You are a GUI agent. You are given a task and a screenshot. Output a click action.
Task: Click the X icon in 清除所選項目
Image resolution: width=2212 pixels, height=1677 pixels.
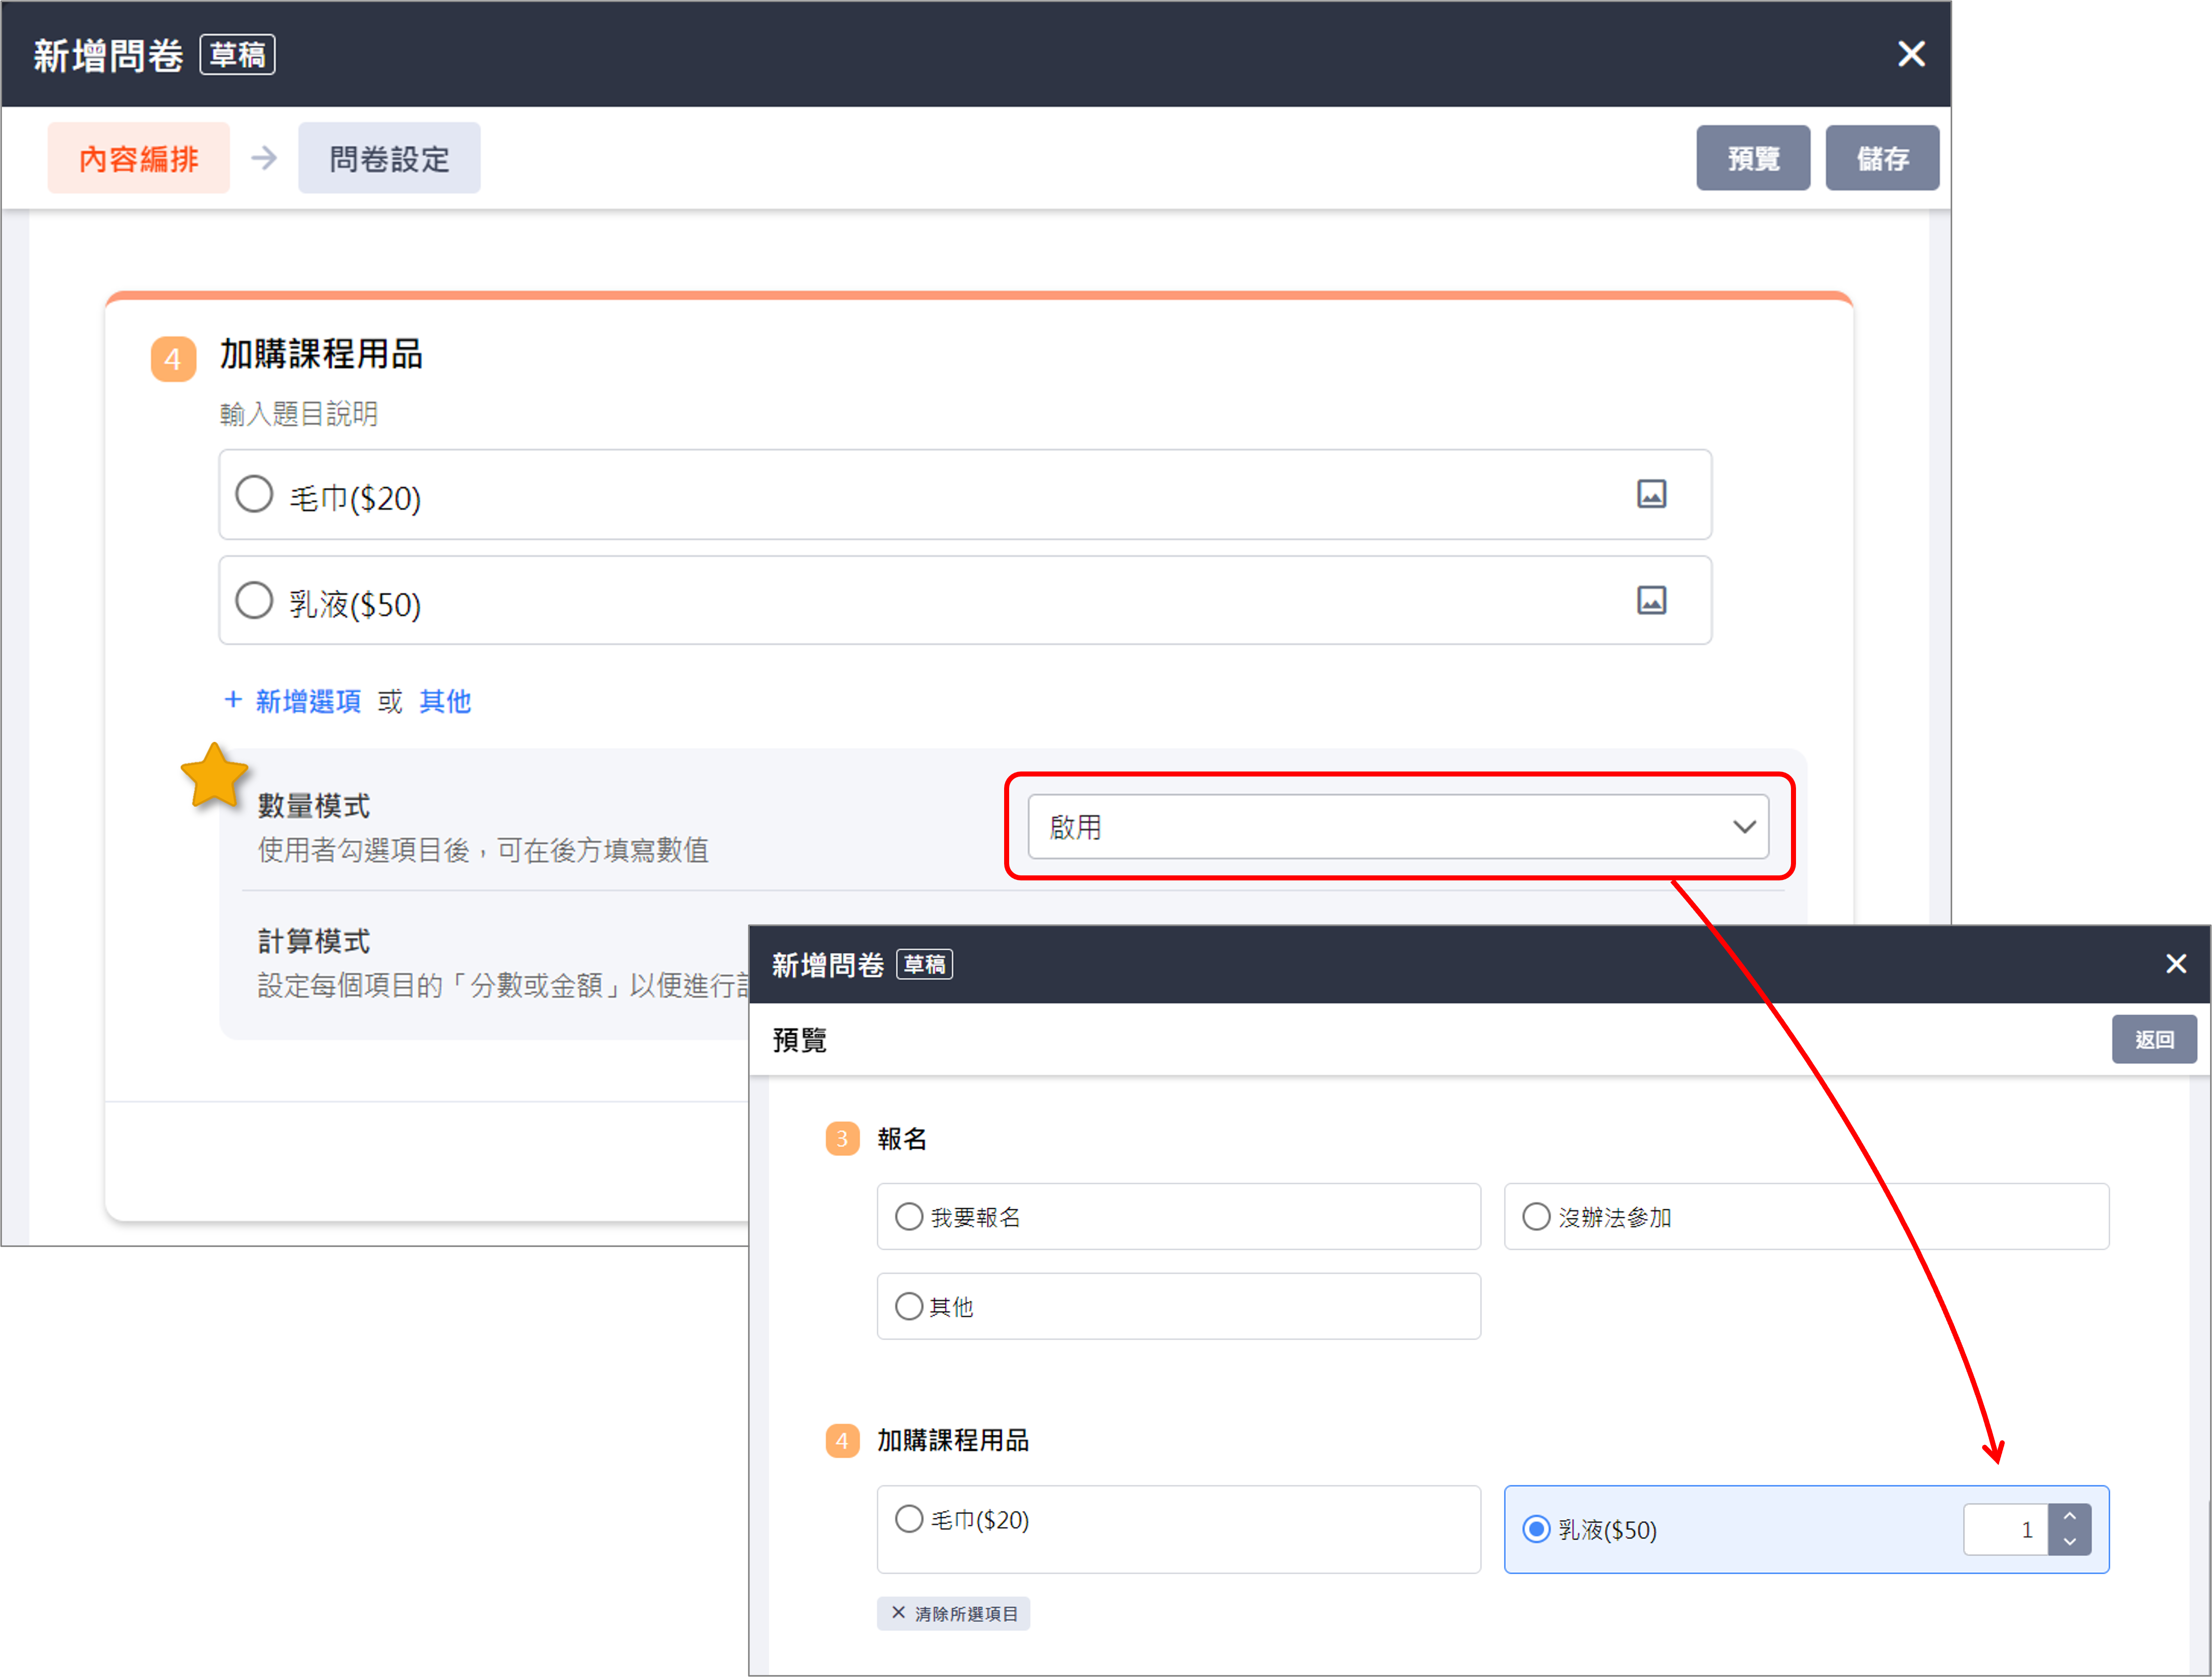898,1613
